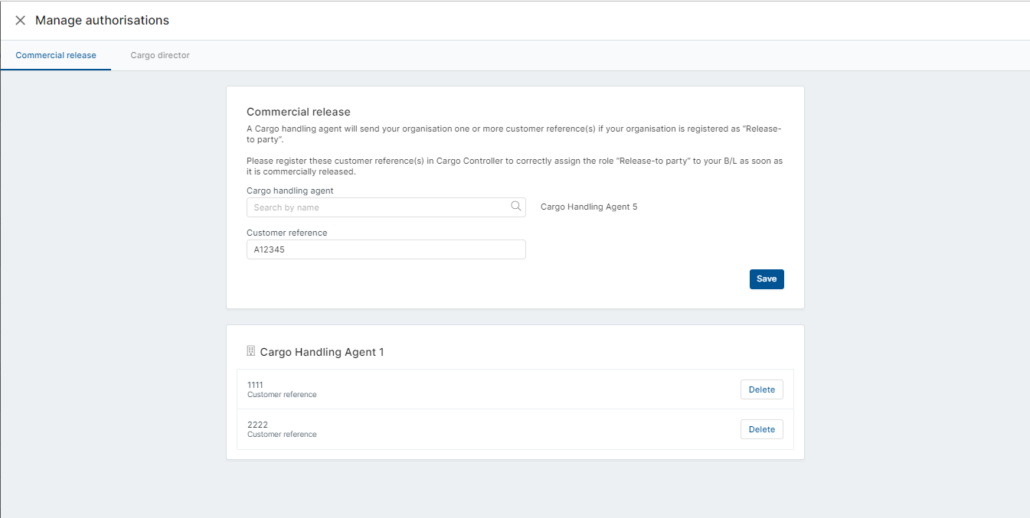Switch to the Cargo director tab
The image size is (1030, 518).
point(160,56)
